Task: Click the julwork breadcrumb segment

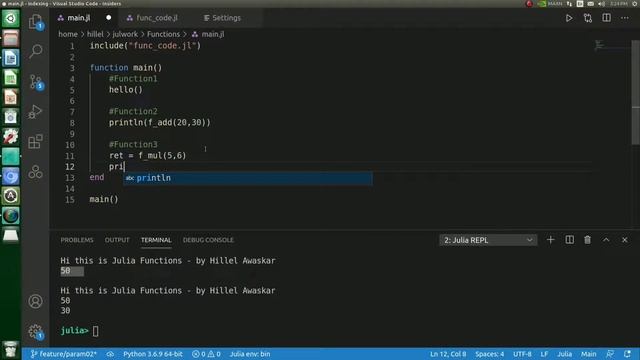Action: tap(125, 34)
